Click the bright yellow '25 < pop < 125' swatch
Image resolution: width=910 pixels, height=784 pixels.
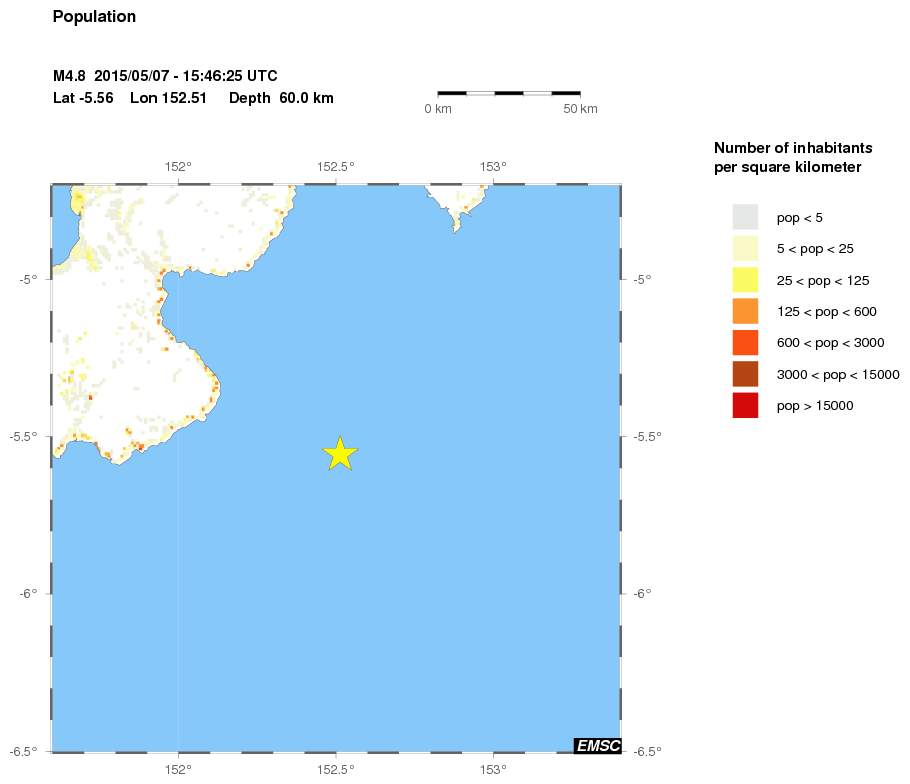click(x=745, y=280)
